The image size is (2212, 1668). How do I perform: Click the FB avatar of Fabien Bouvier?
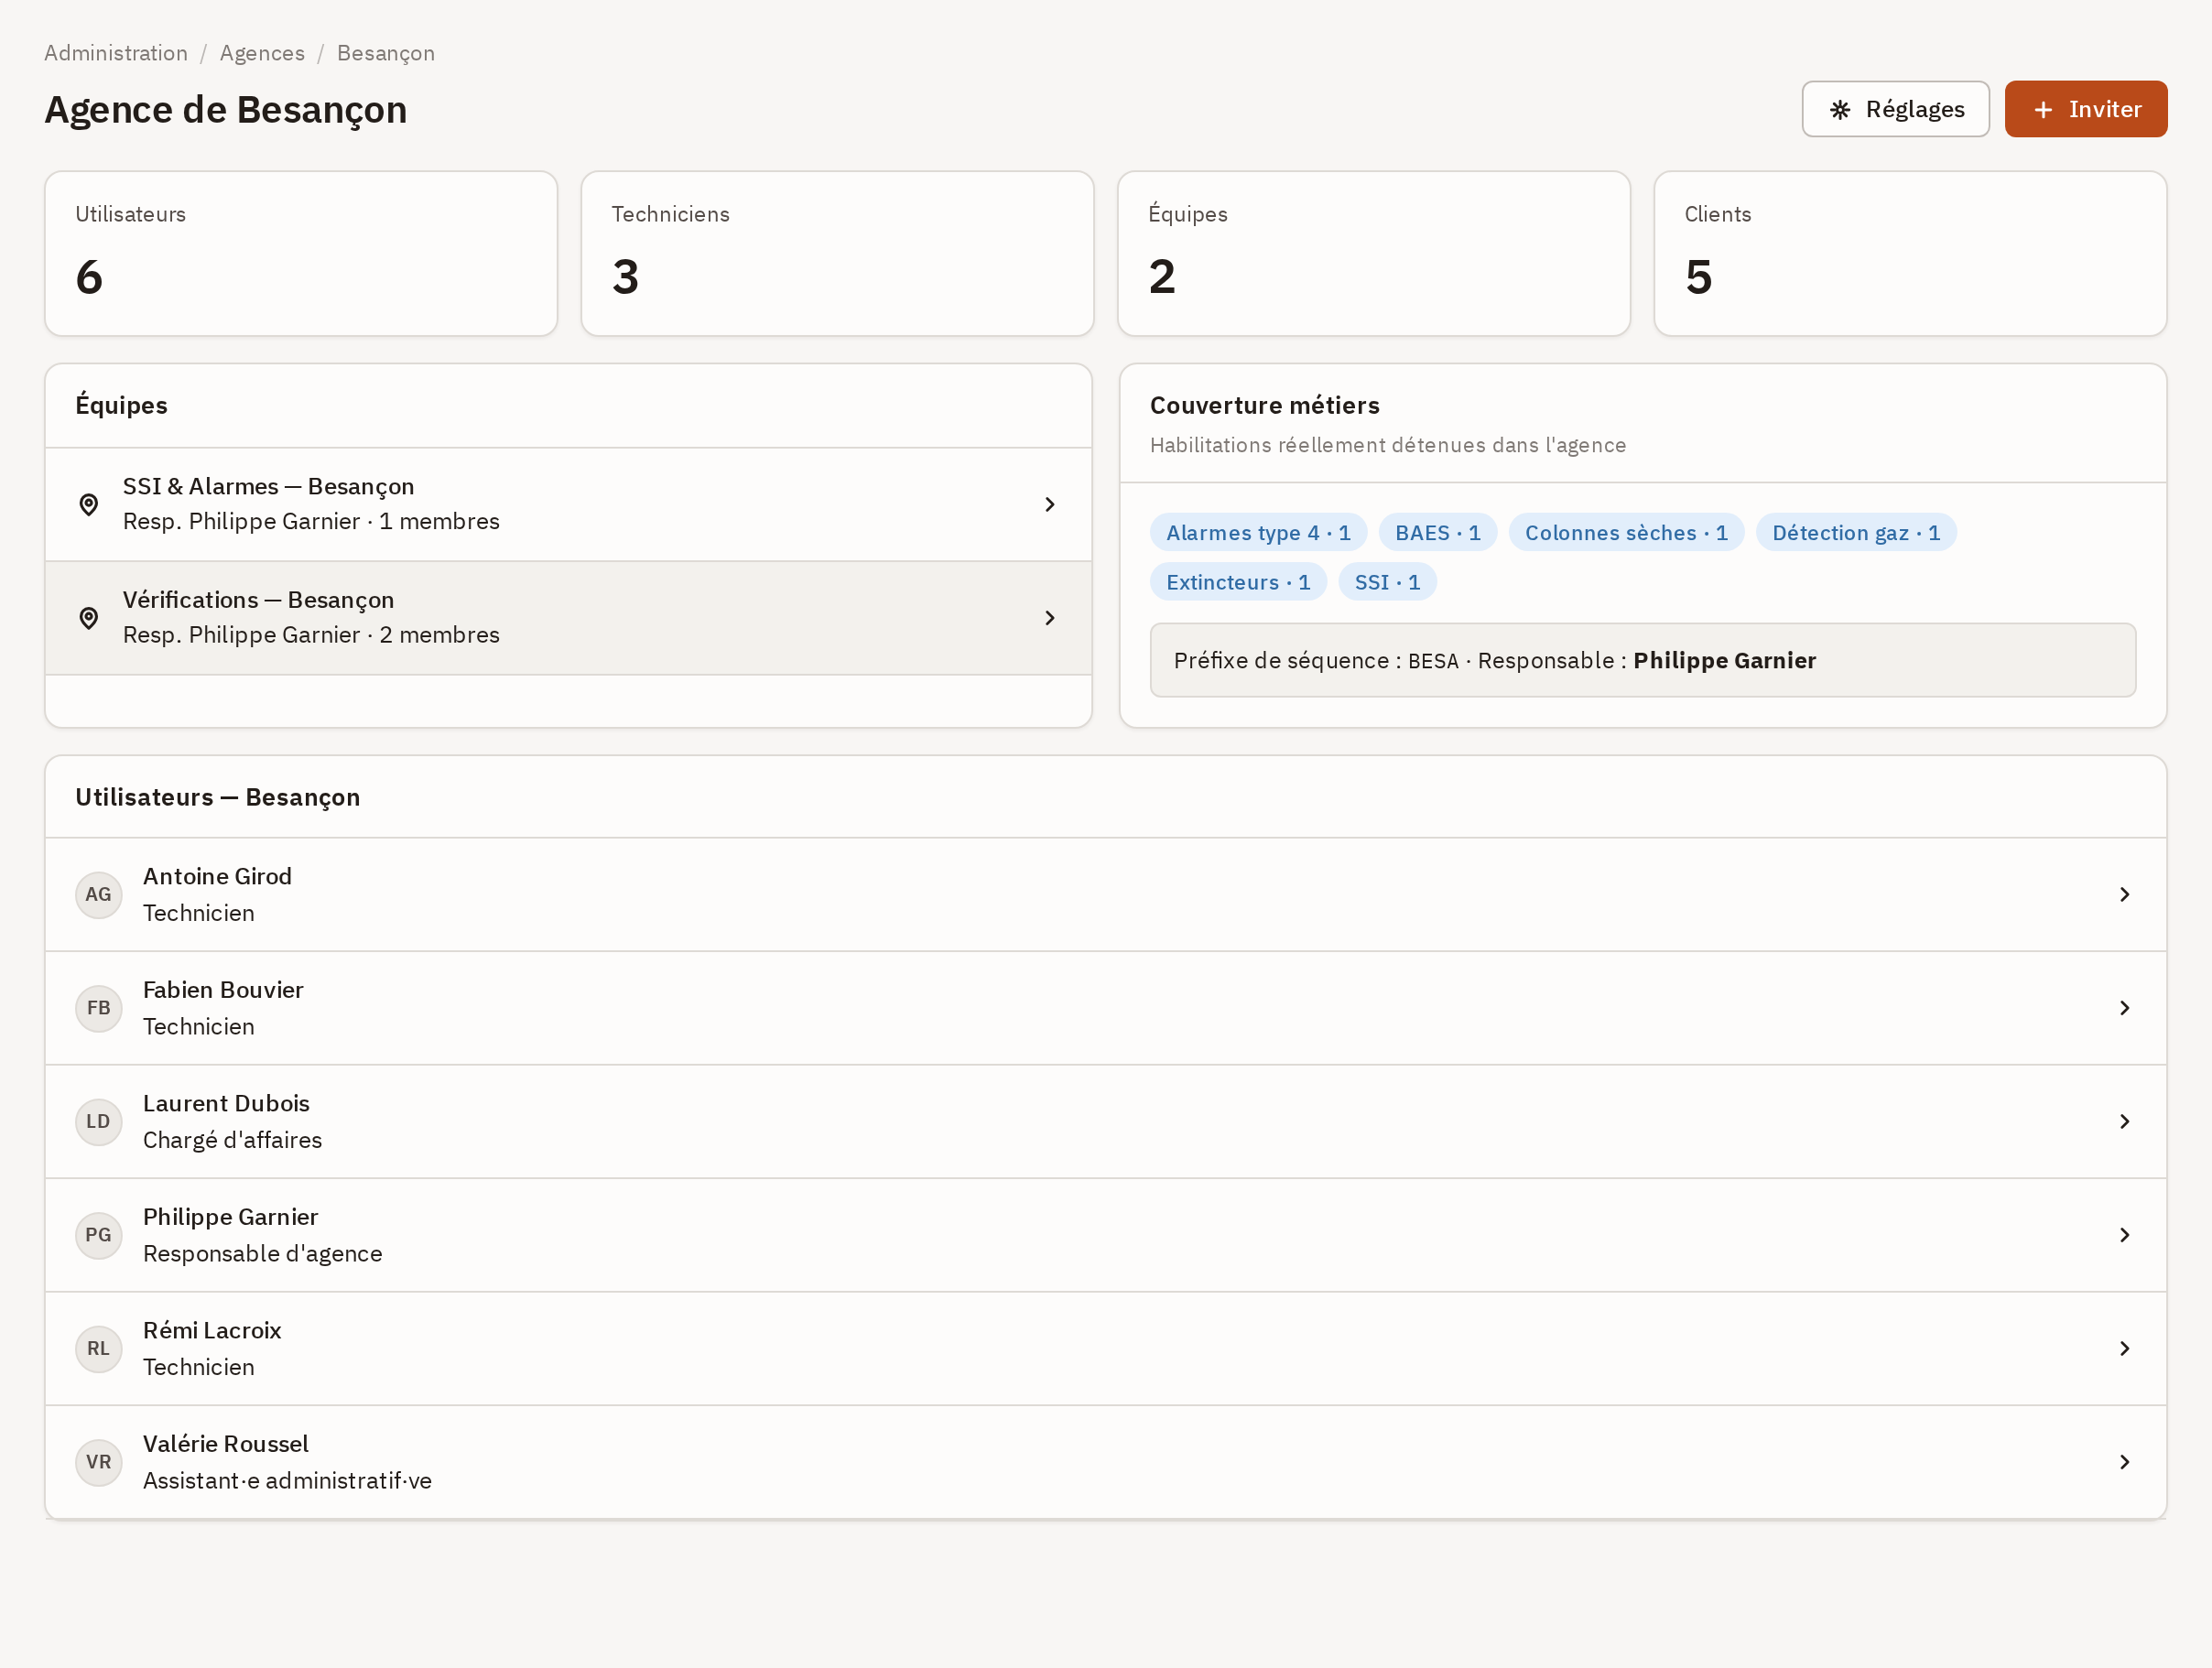point(98,1008)
